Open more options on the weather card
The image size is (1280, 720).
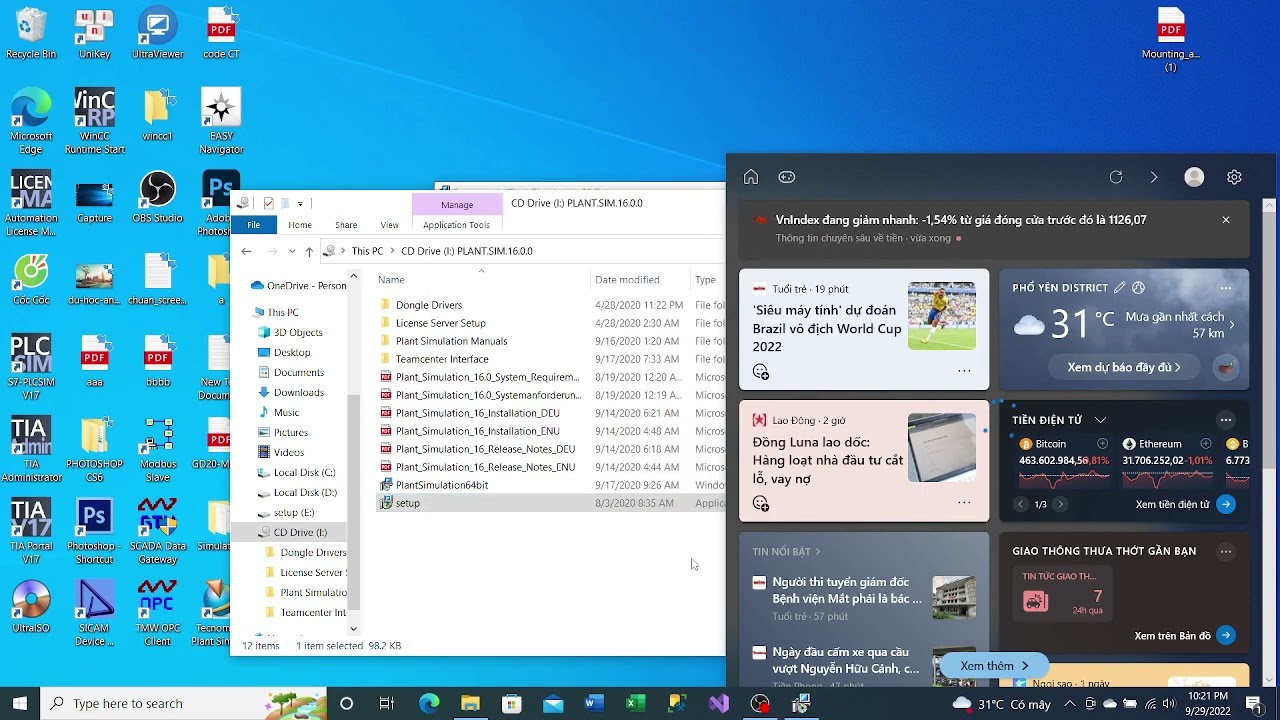pos(1226,288)
